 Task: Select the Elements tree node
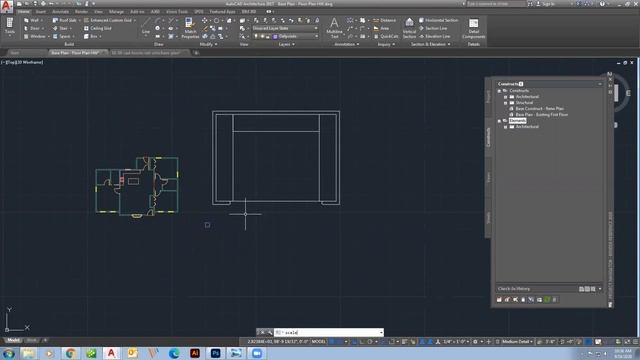point(517,121)
